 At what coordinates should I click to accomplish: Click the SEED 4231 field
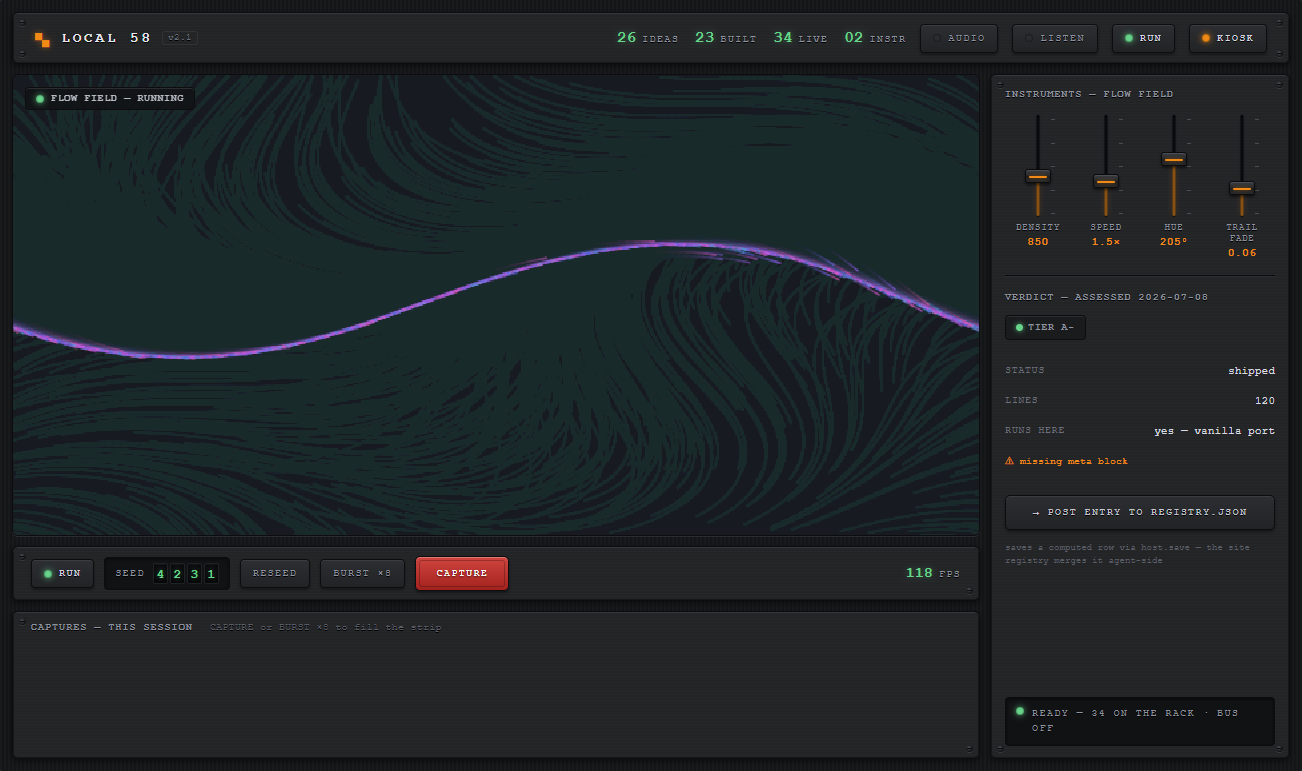[x=167, y=573]
